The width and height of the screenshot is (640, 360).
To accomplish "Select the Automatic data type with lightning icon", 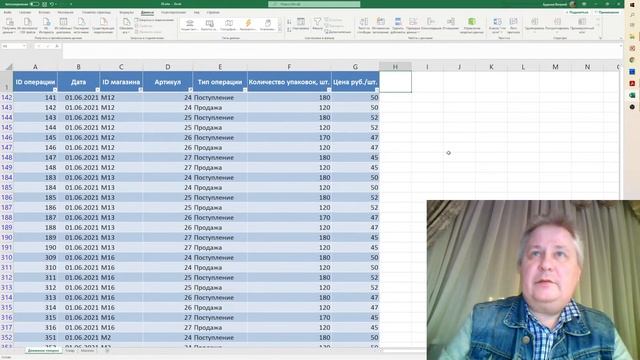I will pos(248,24).
